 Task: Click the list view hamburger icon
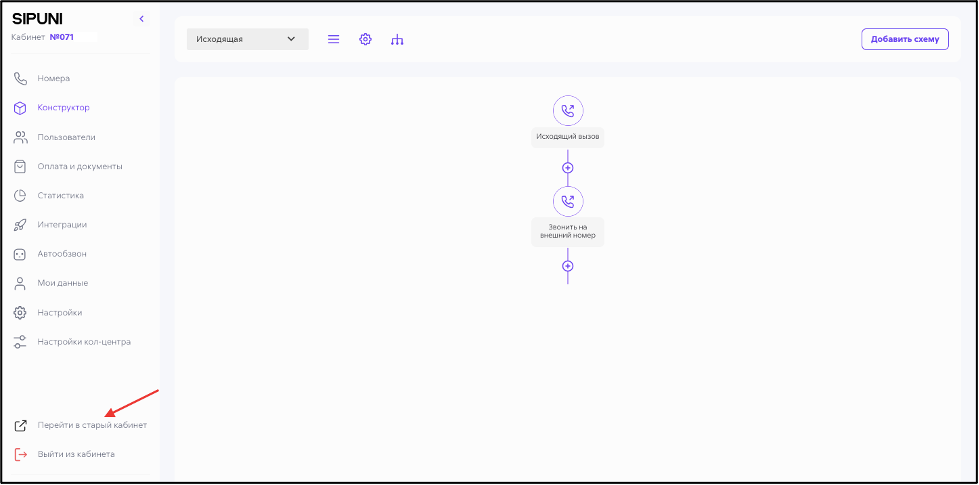click(333, 39)
